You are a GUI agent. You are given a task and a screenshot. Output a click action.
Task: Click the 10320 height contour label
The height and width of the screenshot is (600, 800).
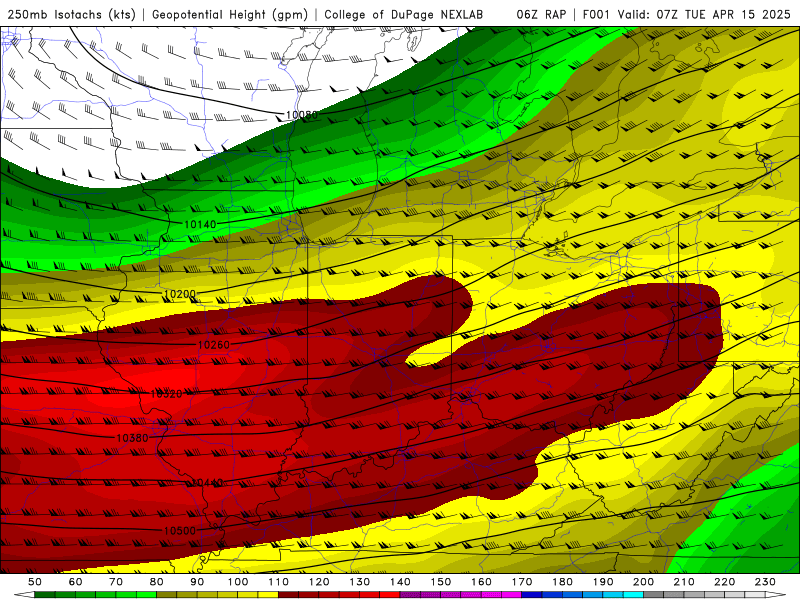[166, 394]
